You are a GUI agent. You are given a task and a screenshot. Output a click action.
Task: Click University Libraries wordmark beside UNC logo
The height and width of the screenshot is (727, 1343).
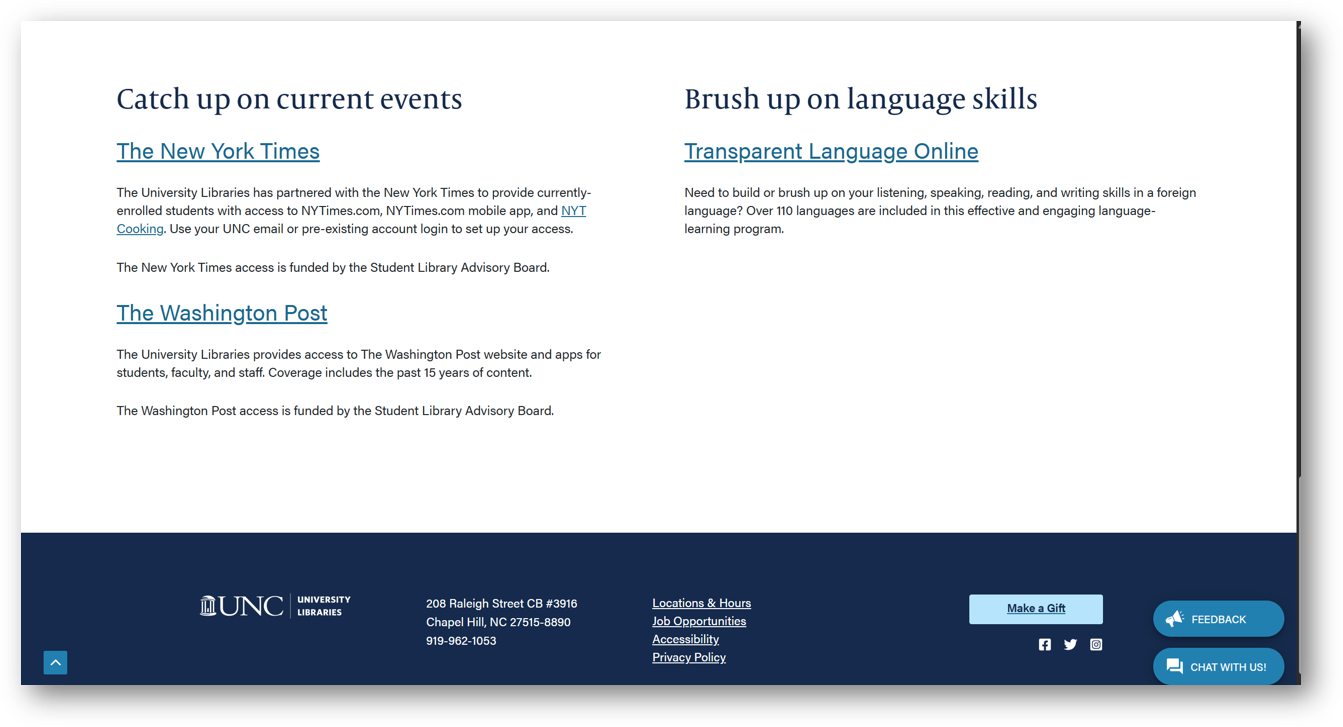point(323,606)
